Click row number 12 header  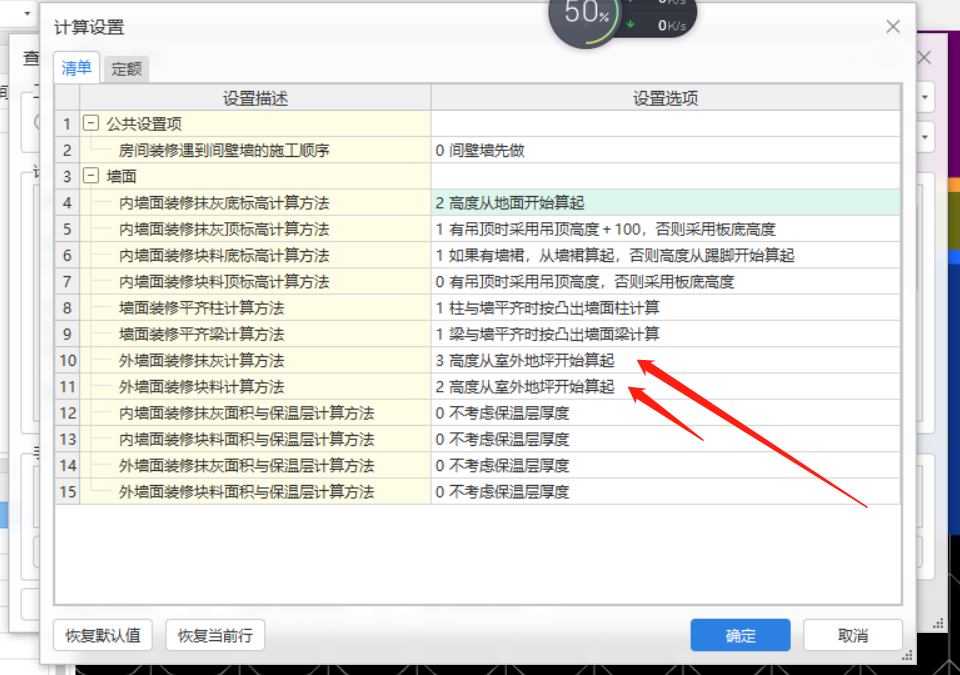point(67,413)
